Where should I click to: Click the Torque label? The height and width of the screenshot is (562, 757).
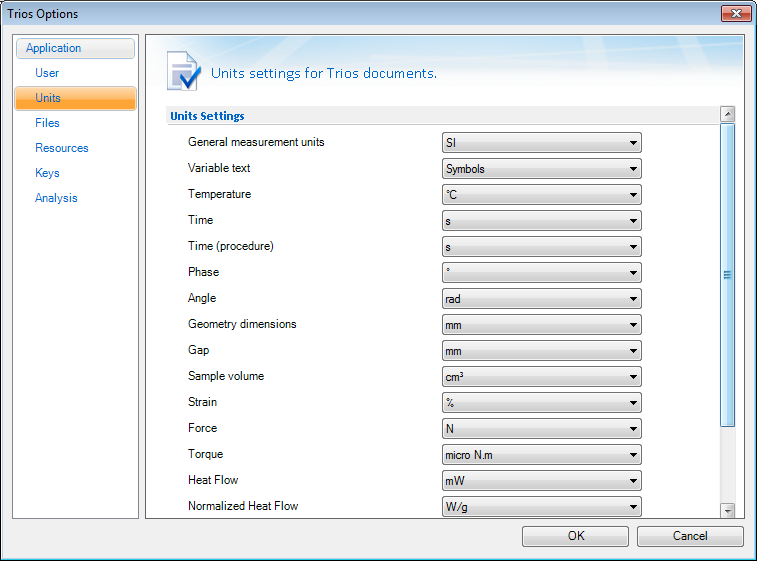[205, 454]
